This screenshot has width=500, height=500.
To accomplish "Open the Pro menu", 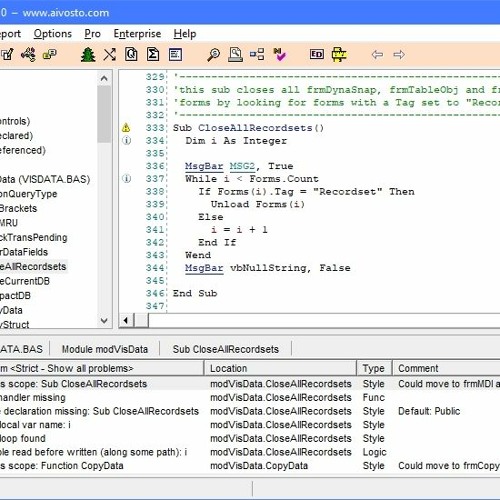I will (x=92, y=34).
